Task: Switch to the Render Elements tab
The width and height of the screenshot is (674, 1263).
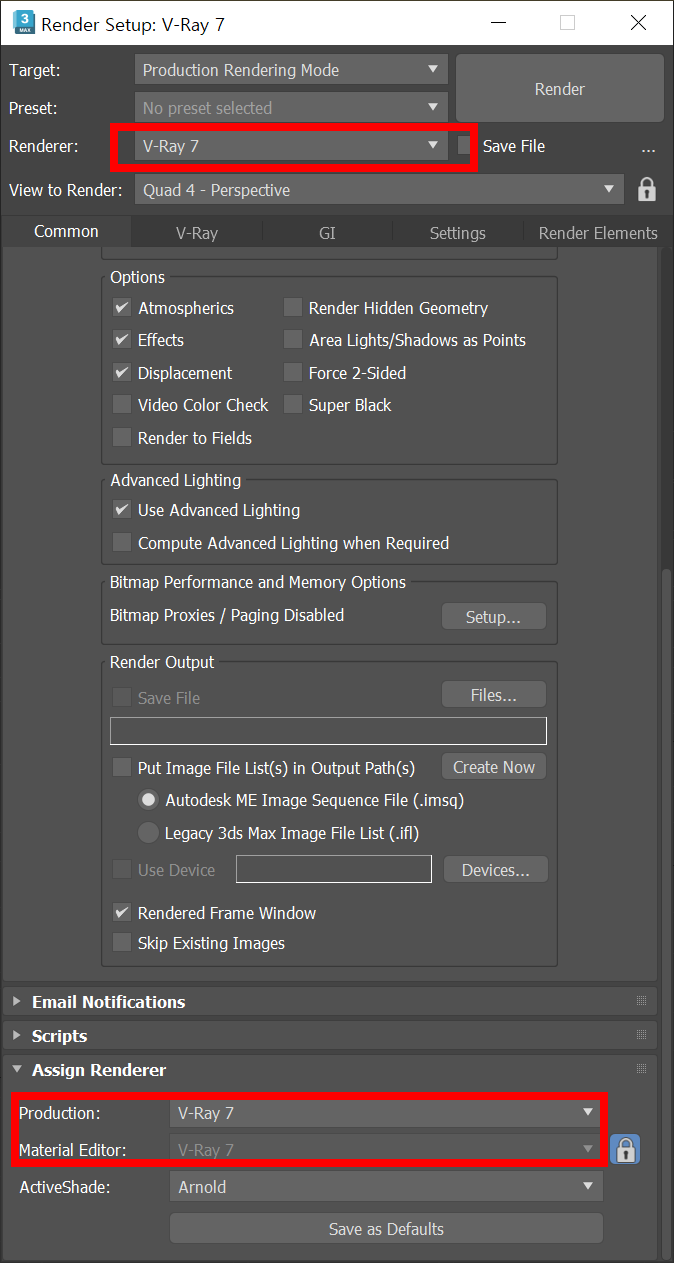Action: tap(598, 233)
